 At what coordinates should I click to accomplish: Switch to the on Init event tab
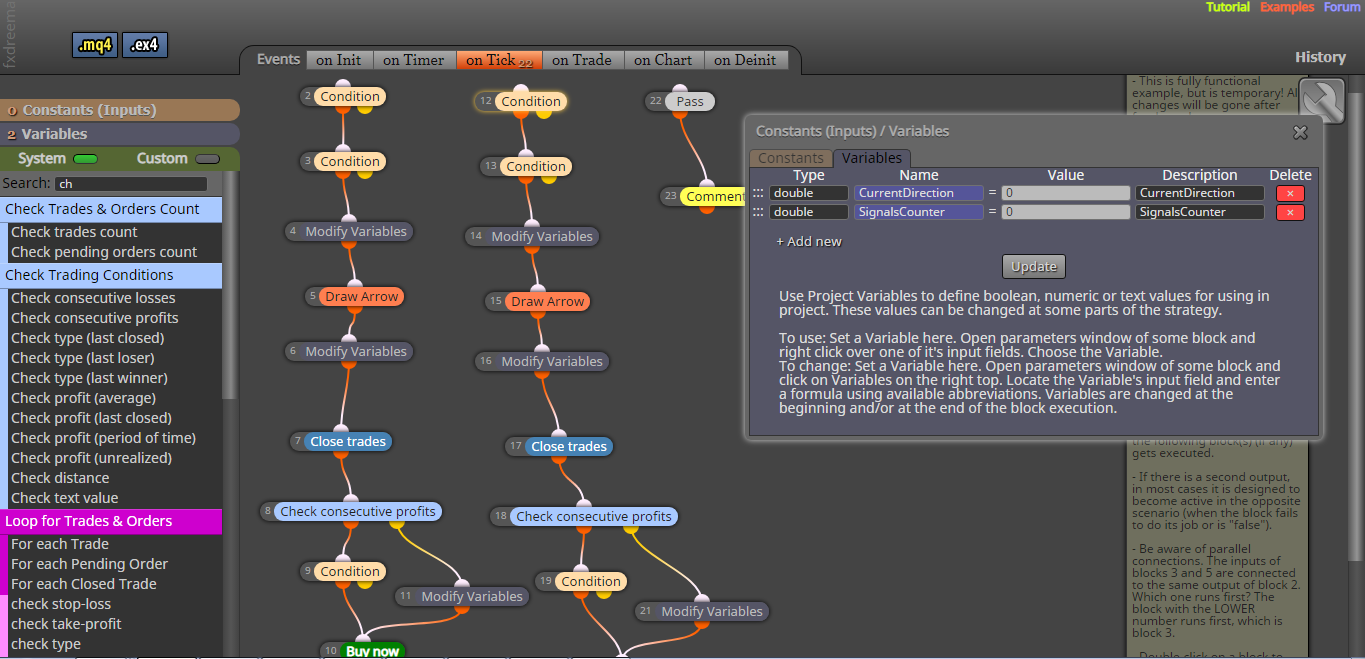[x=339, y=60]
